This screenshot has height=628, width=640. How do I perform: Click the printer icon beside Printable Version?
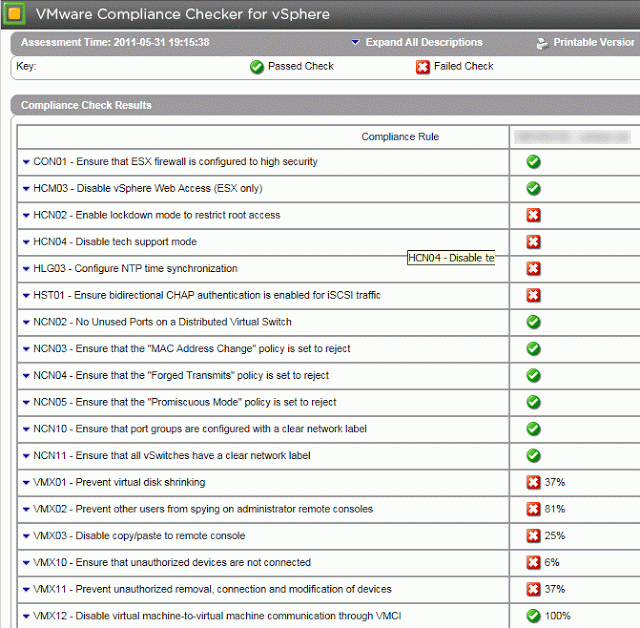[542, 43]
